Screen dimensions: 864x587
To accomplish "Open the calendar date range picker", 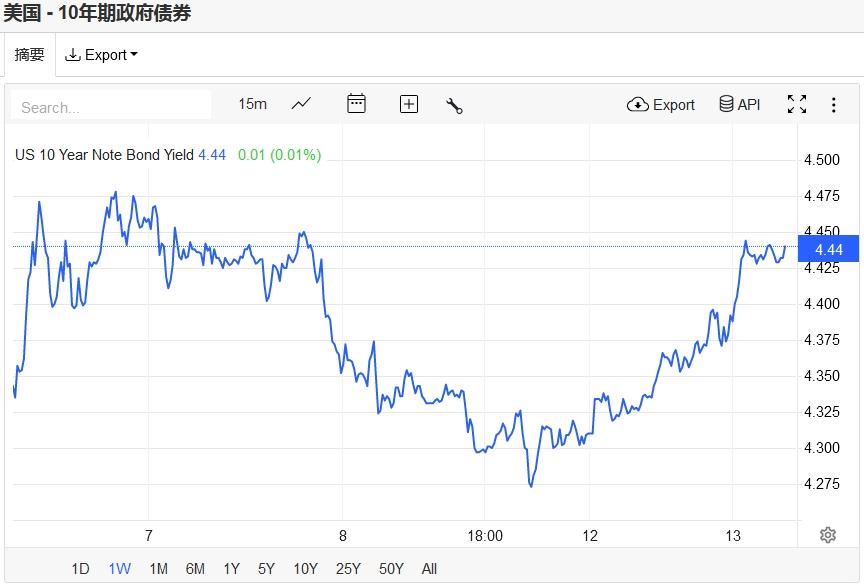I will (x=356, y=104).
